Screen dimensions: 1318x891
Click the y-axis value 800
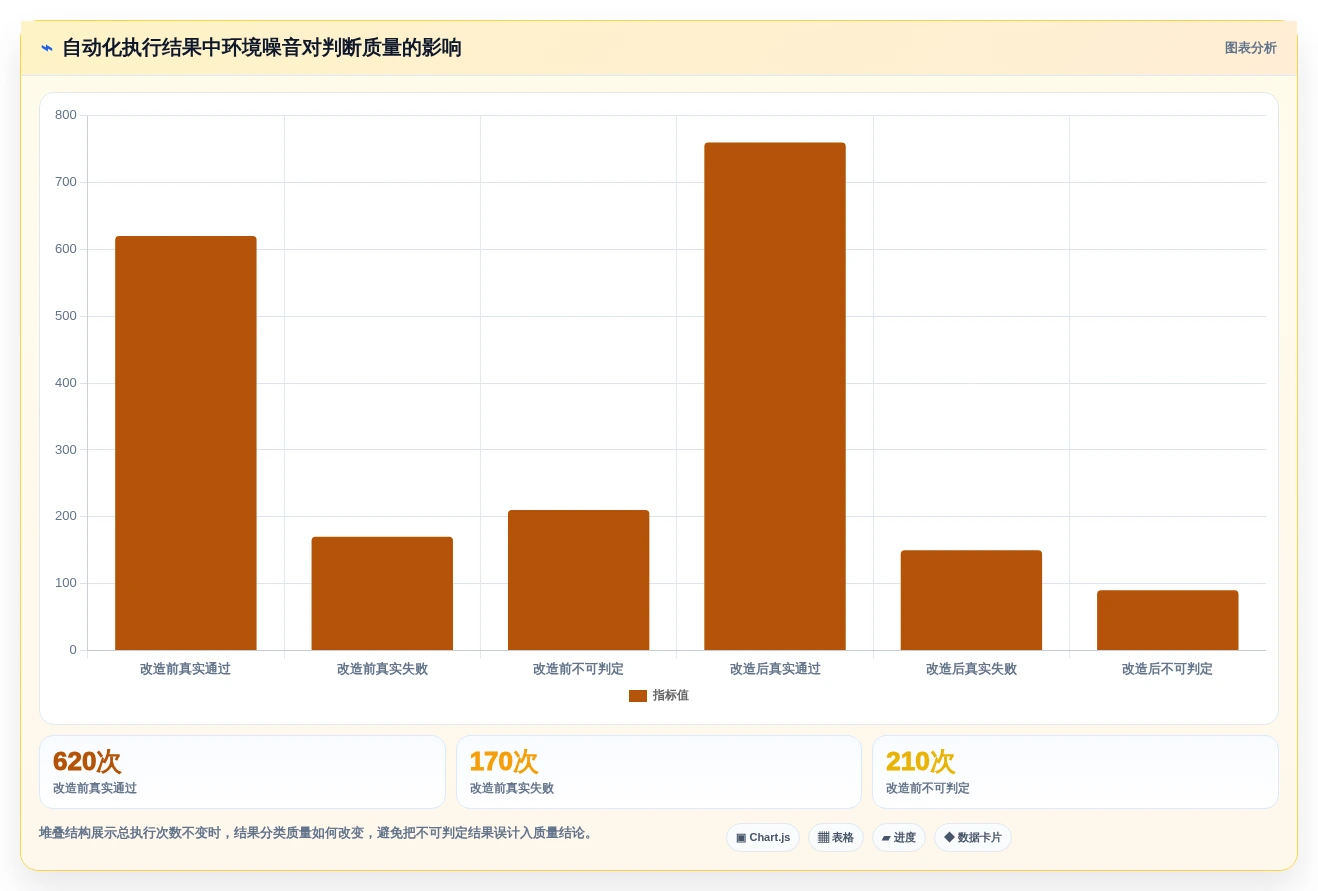66,115
